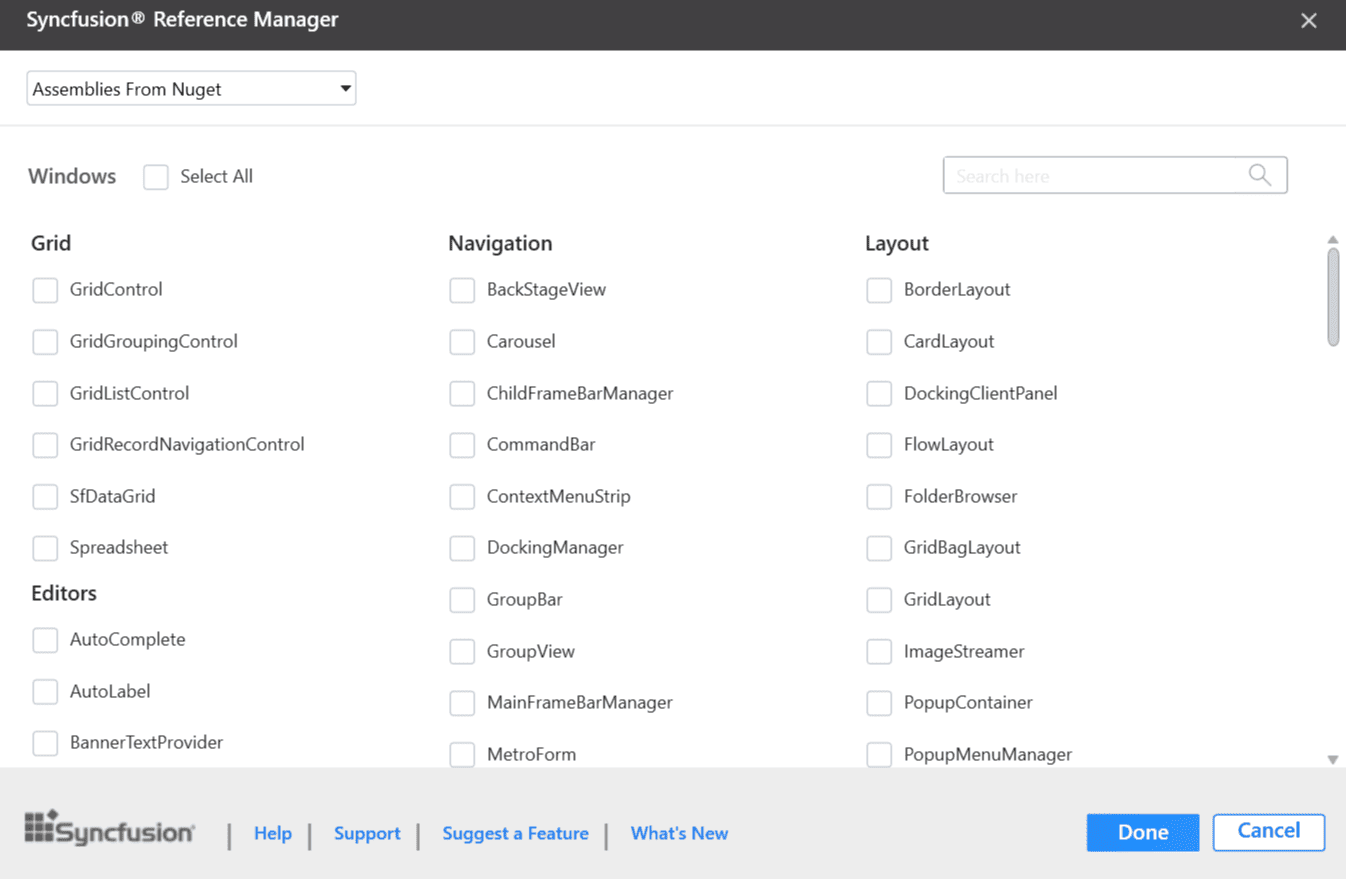Tick the SfDataGrid checkbox
This screenshot has width=1346, height=879.
click(x=45, y=497)
